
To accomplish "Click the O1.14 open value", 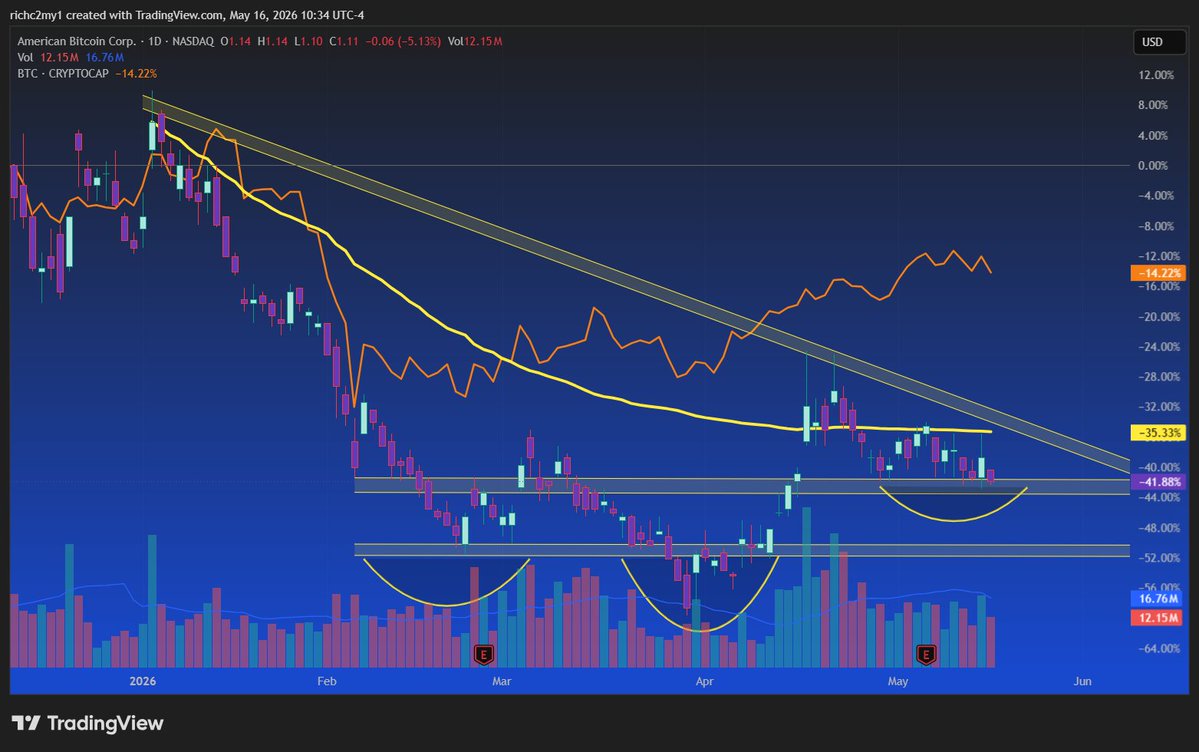I will [x=236, y=41].
